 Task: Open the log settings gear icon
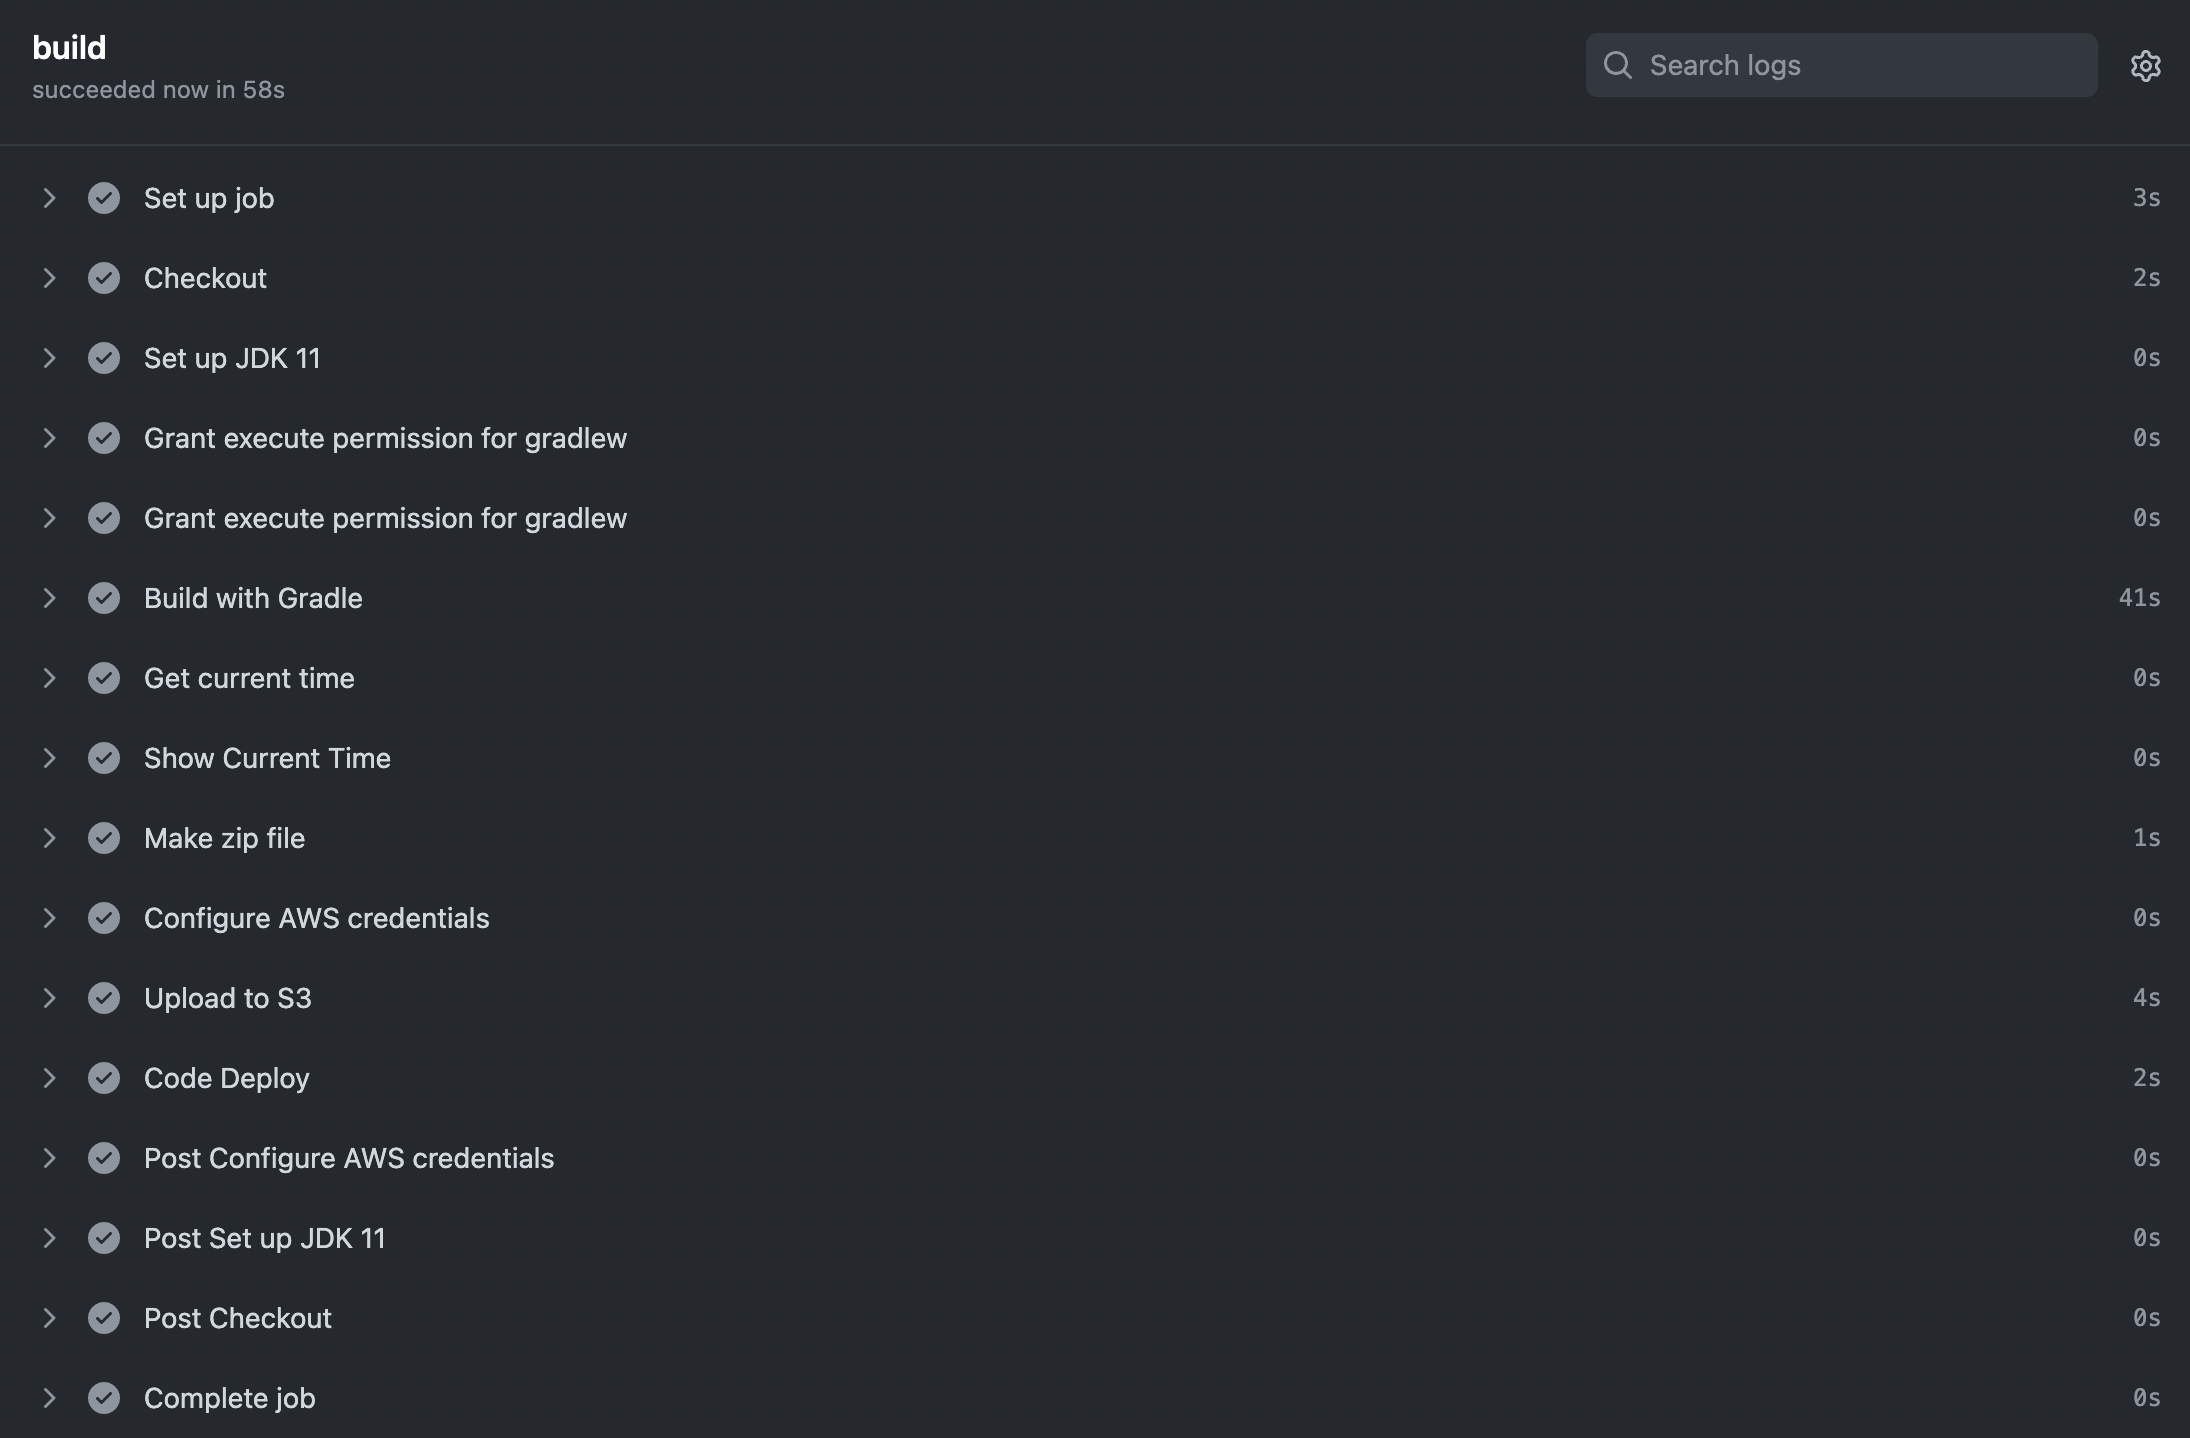[x=2145, y=66]
